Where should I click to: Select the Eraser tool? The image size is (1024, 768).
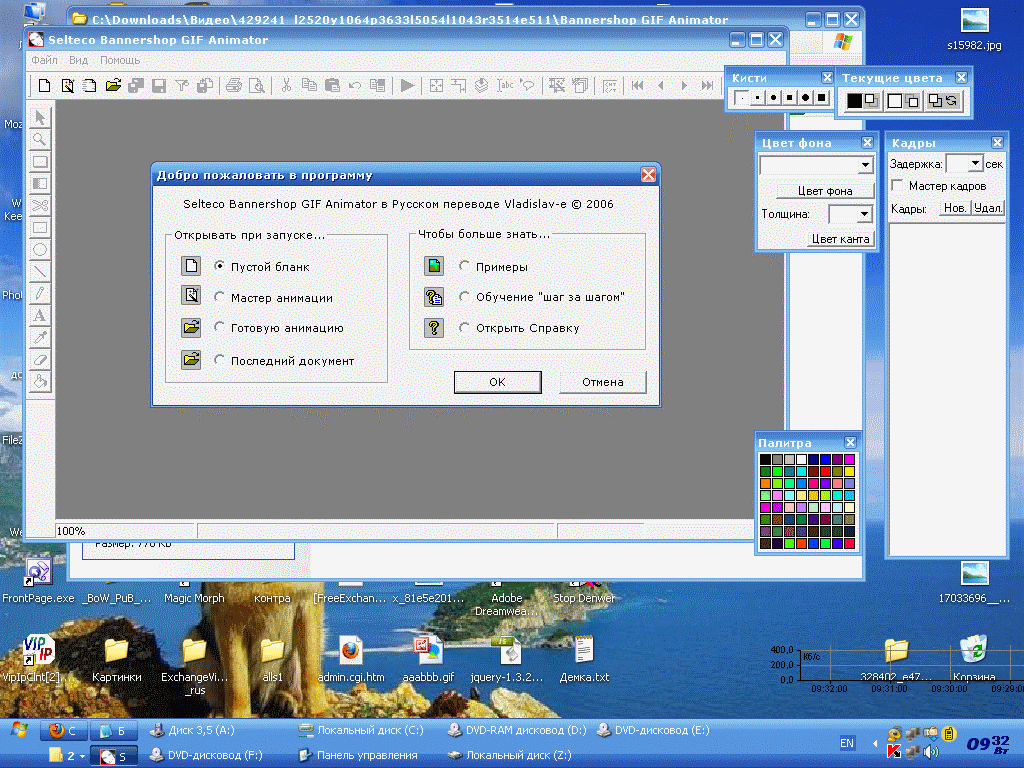[x=40, y=360]
